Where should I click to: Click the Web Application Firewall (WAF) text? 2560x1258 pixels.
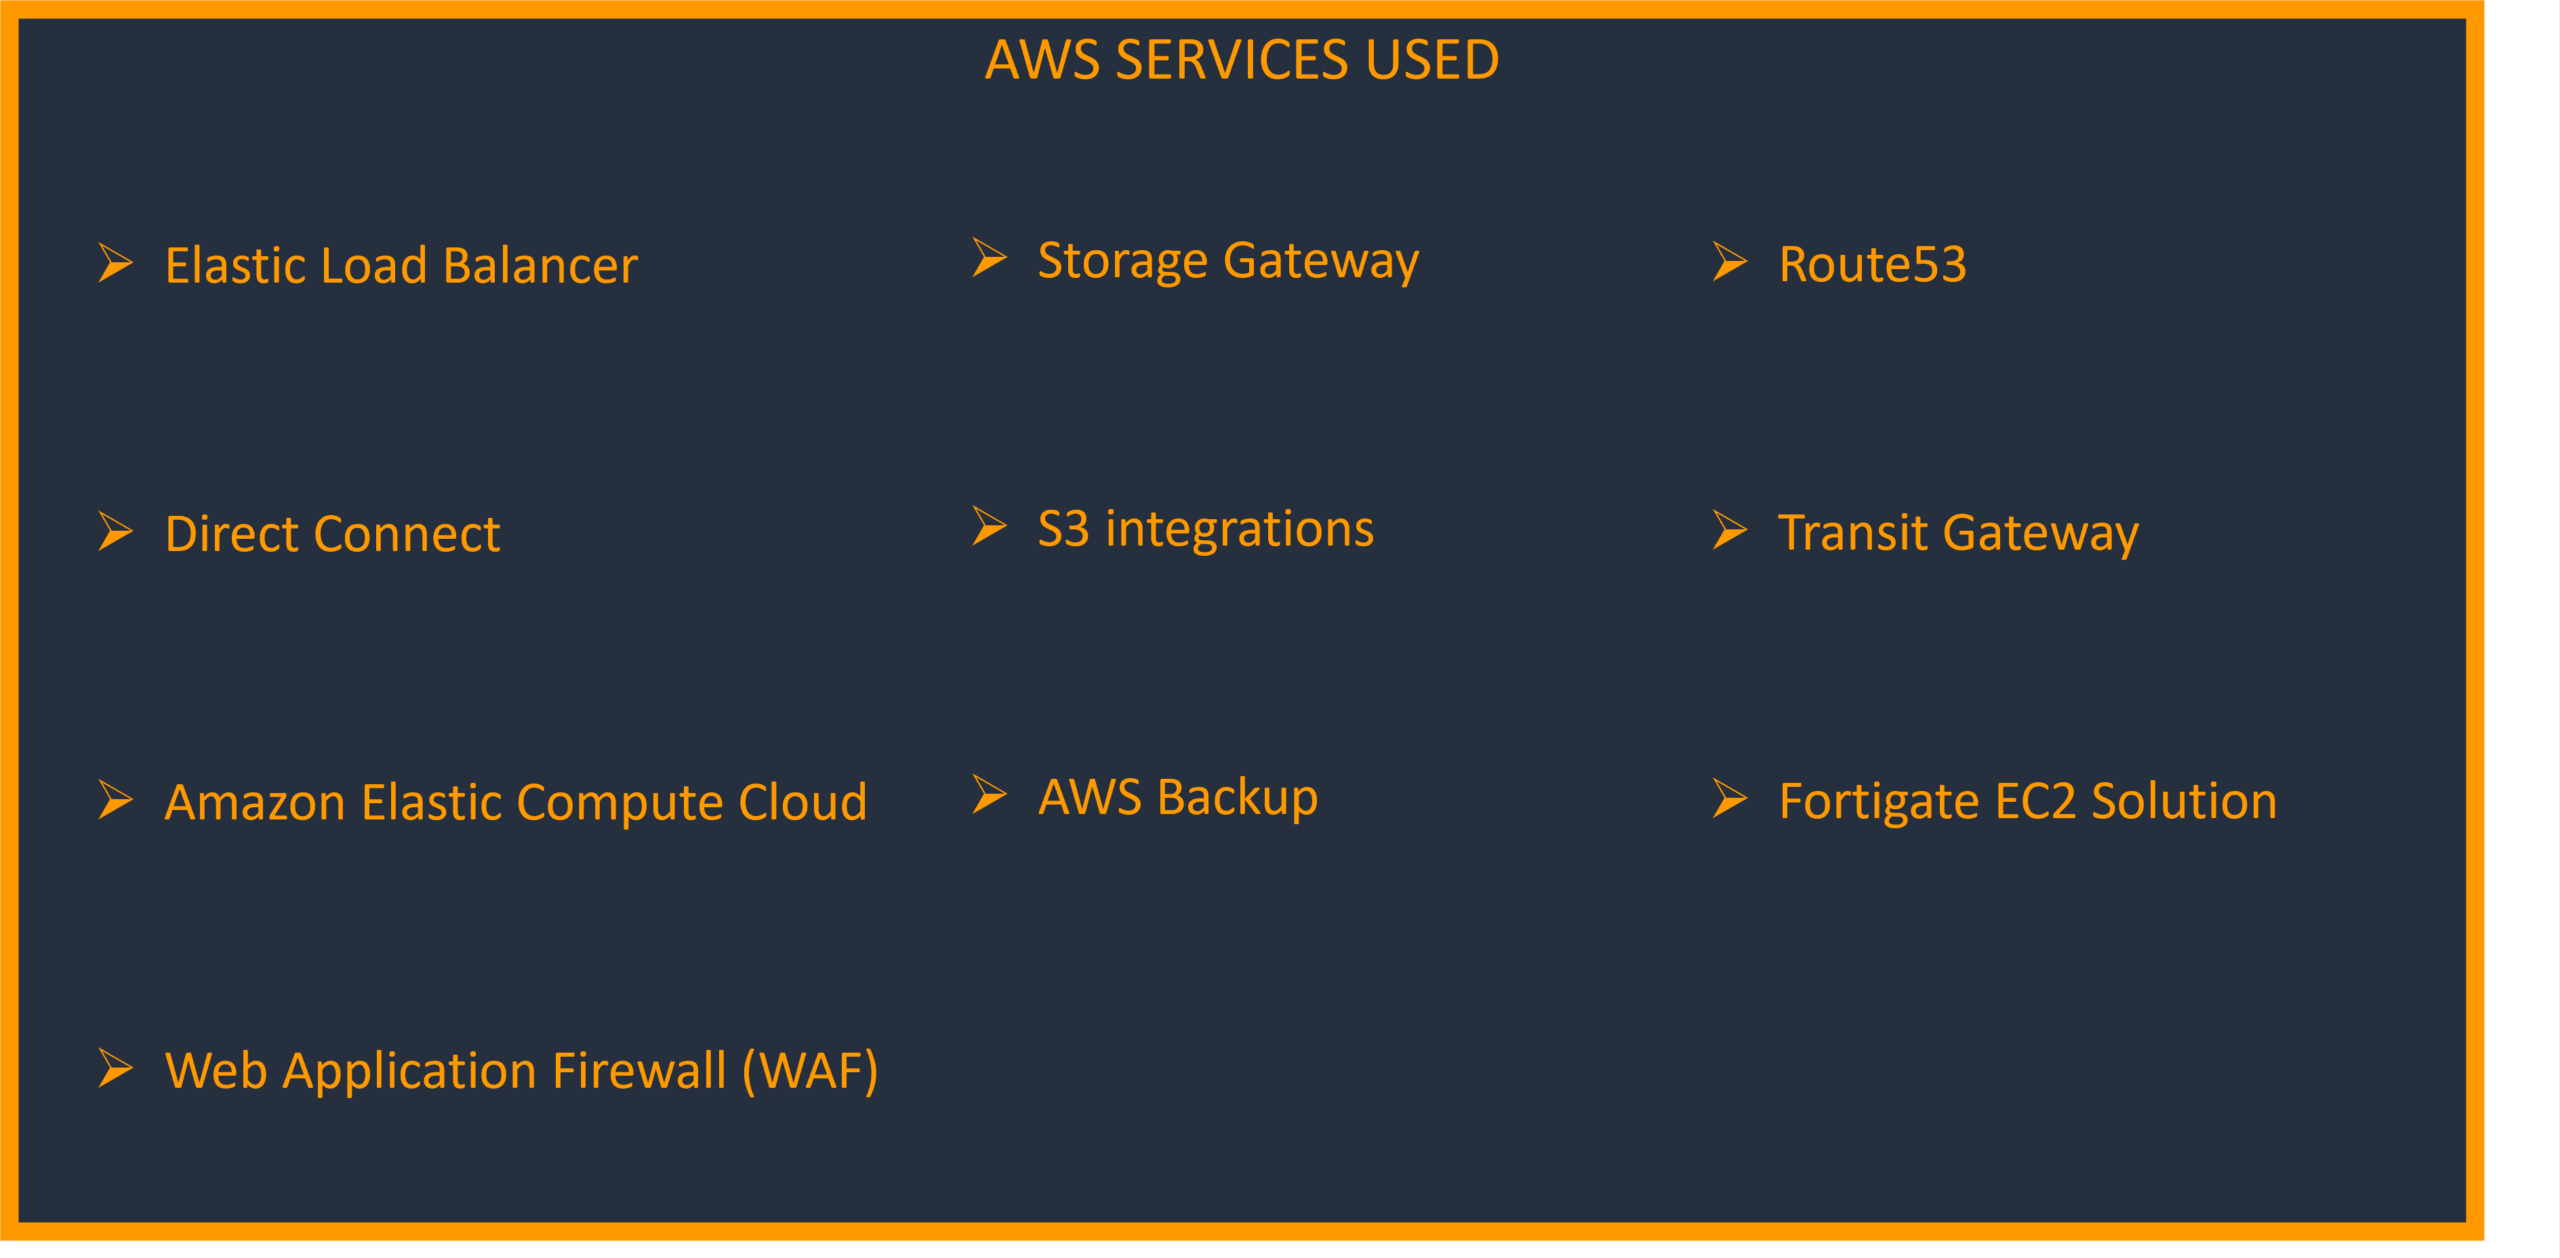(x=521, y=1070)
